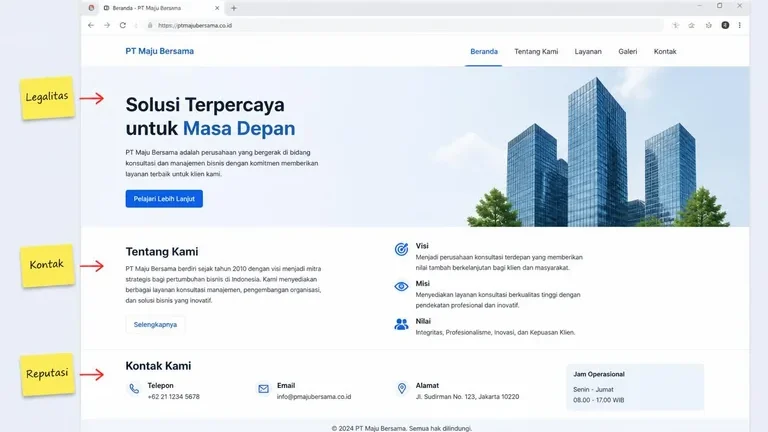The image size is (768, 432).
Task: Click phone number +62 21 1234 5678
Action: [x=173, y=397]
